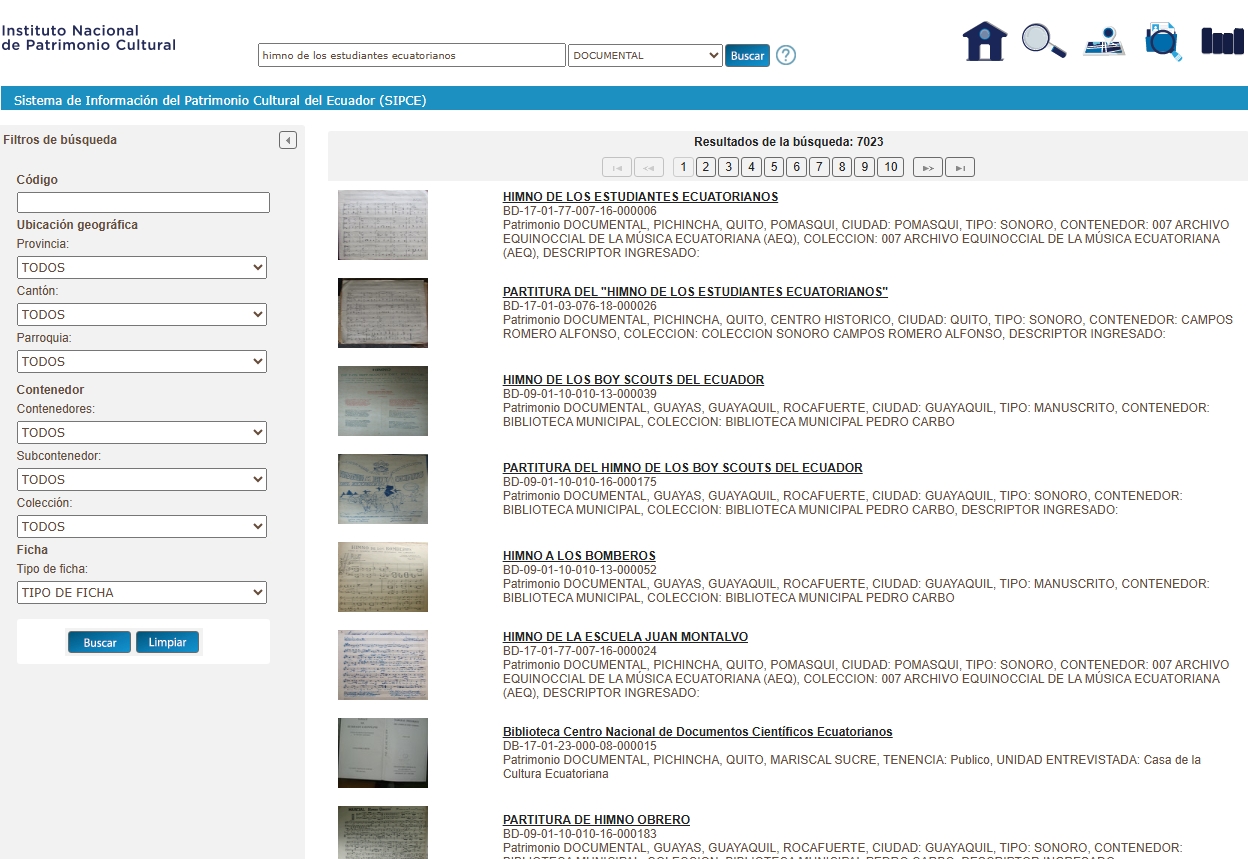Expand the Colección dropdown
The width and height of the screenshot is (1248, 859).
point(142,527)
